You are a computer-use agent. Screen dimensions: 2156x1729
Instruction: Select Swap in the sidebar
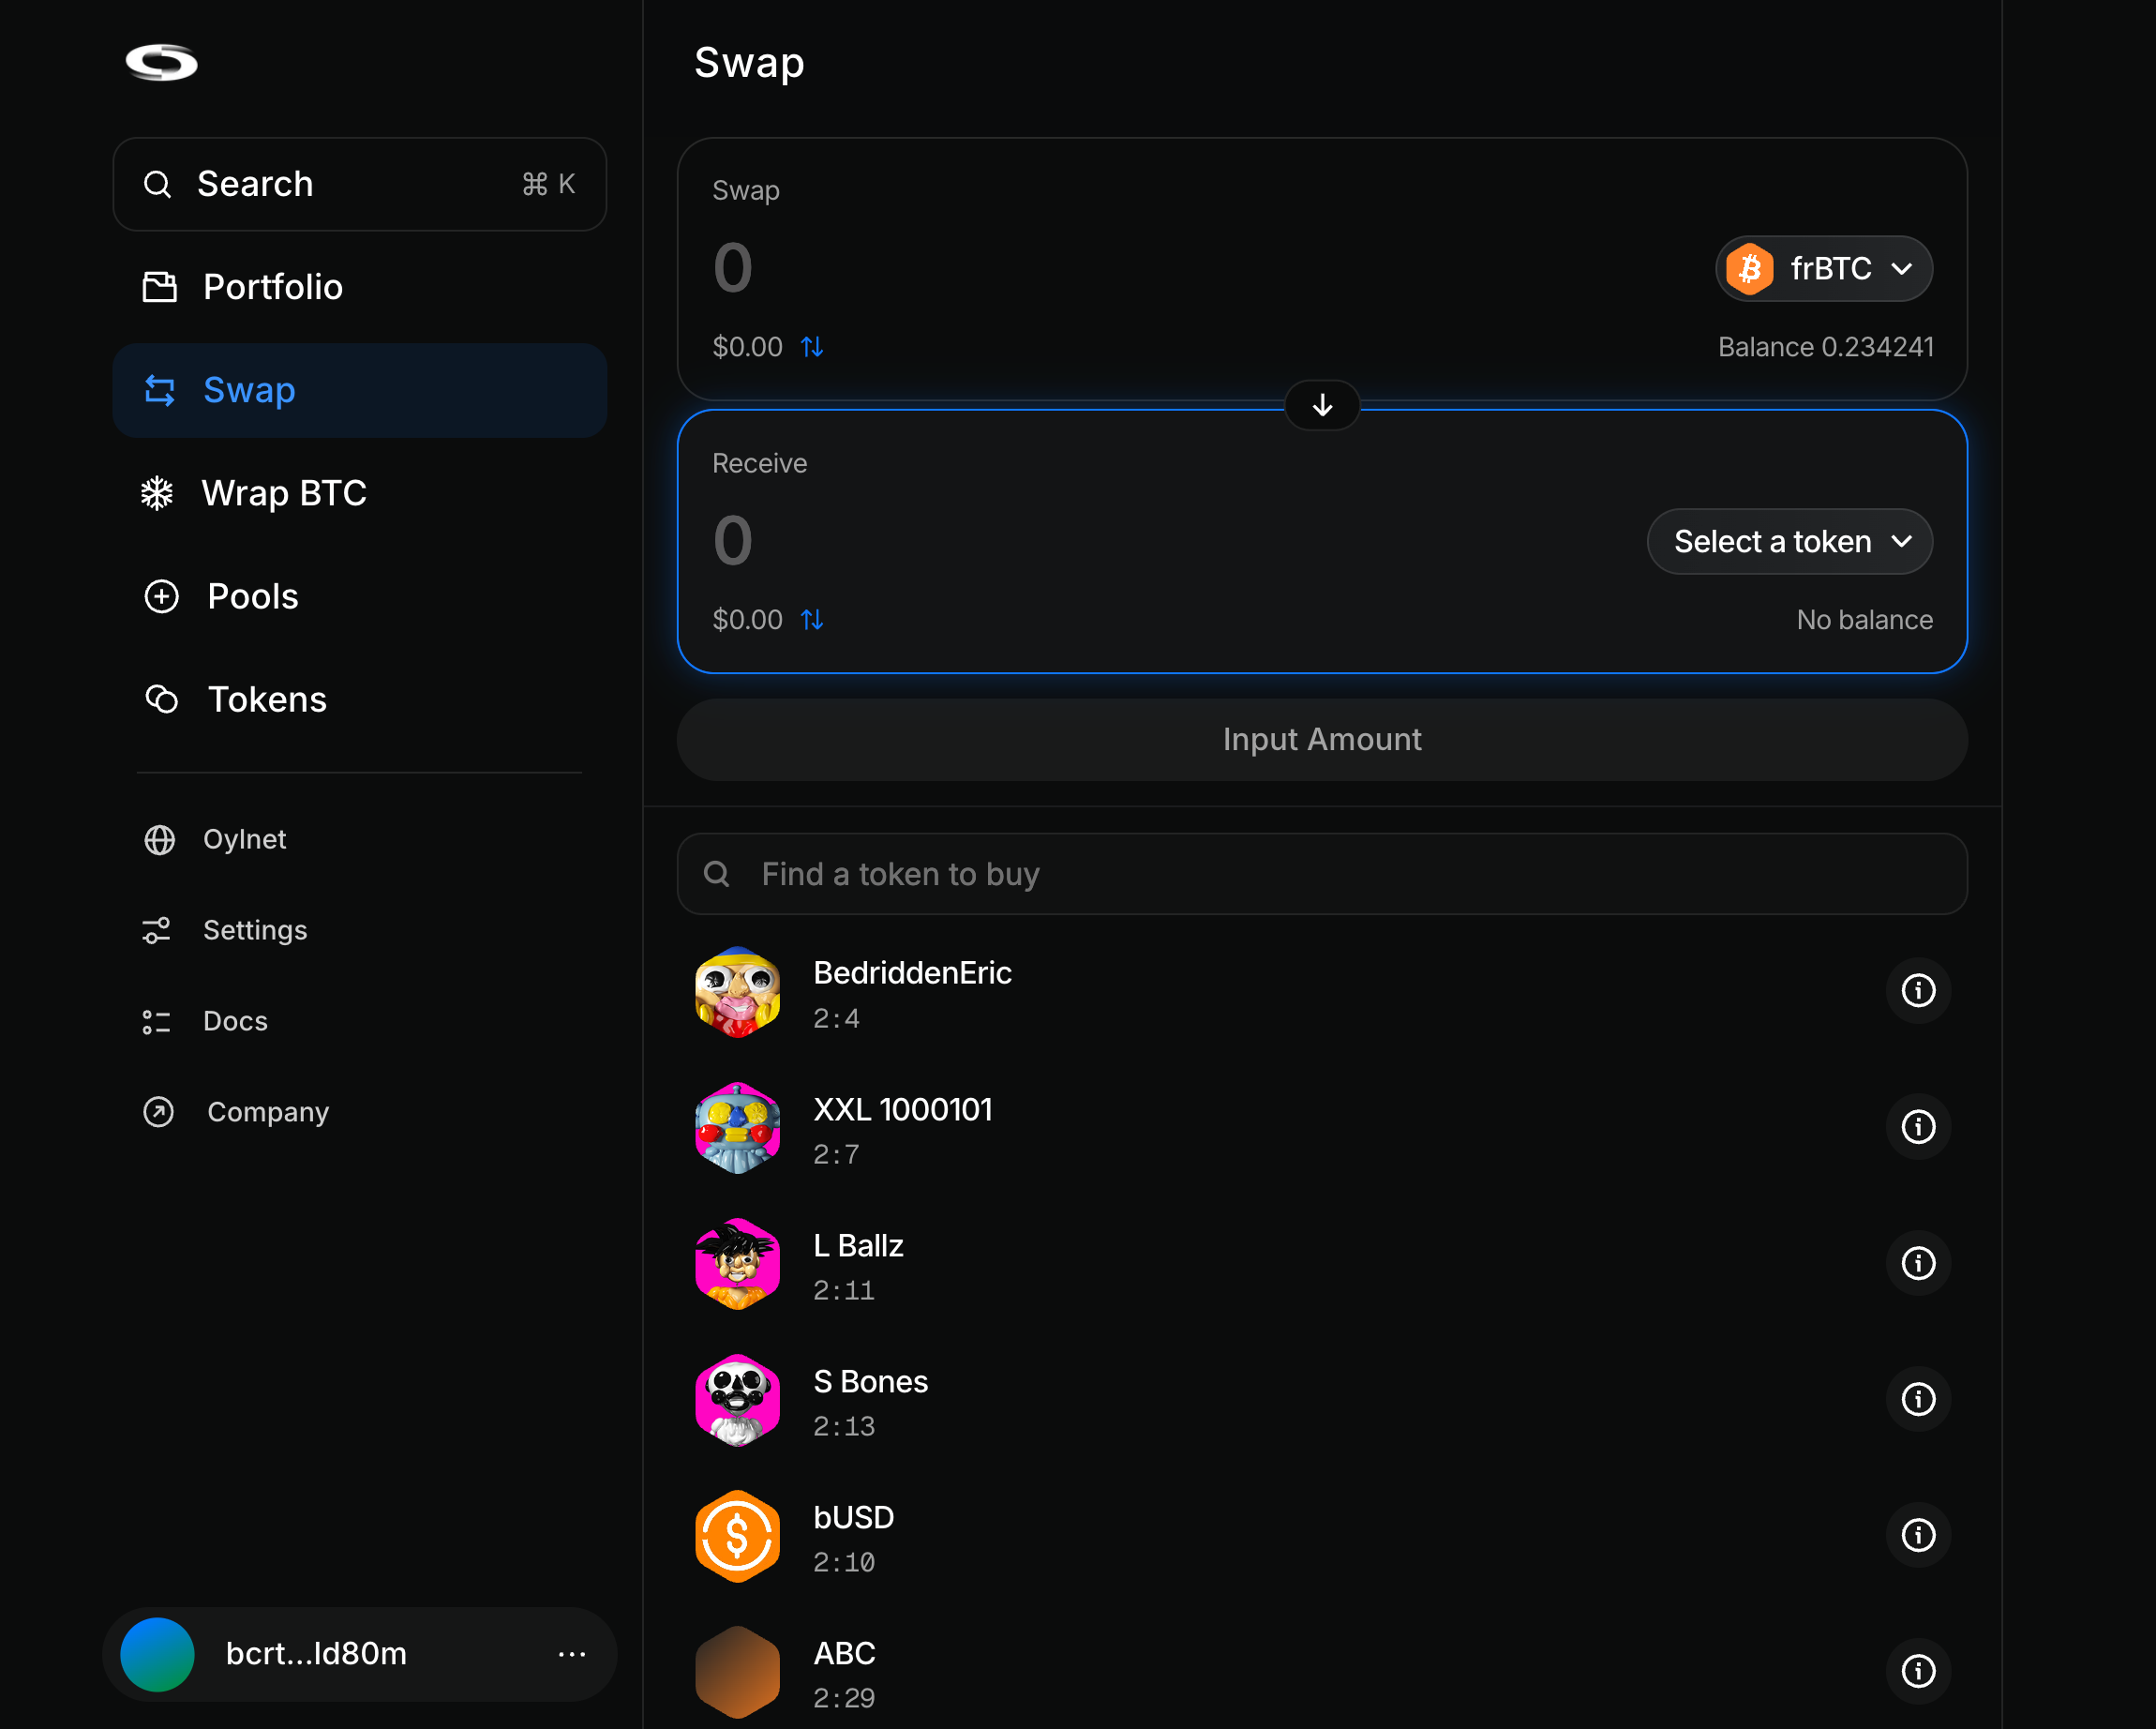tap(359, 390)
